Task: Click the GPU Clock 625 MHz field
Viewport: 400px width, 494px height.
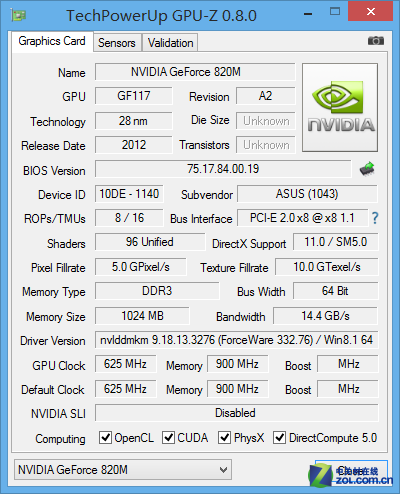Action: pyautogui.click(x=125, y=364)
